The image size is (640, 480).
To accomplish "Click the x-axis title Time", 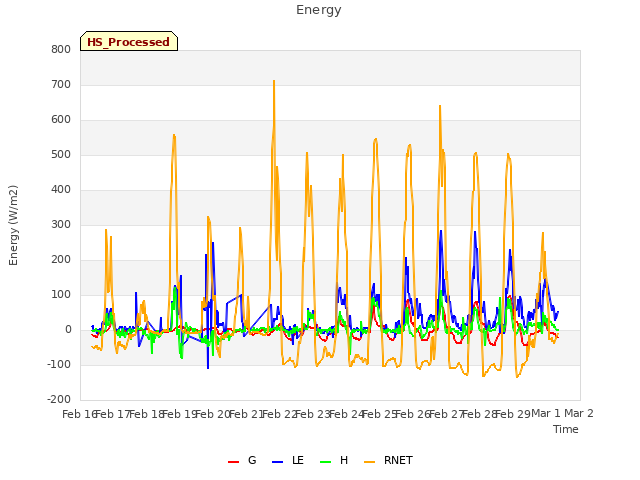I will pyautogui.click(x=566, y=429).
